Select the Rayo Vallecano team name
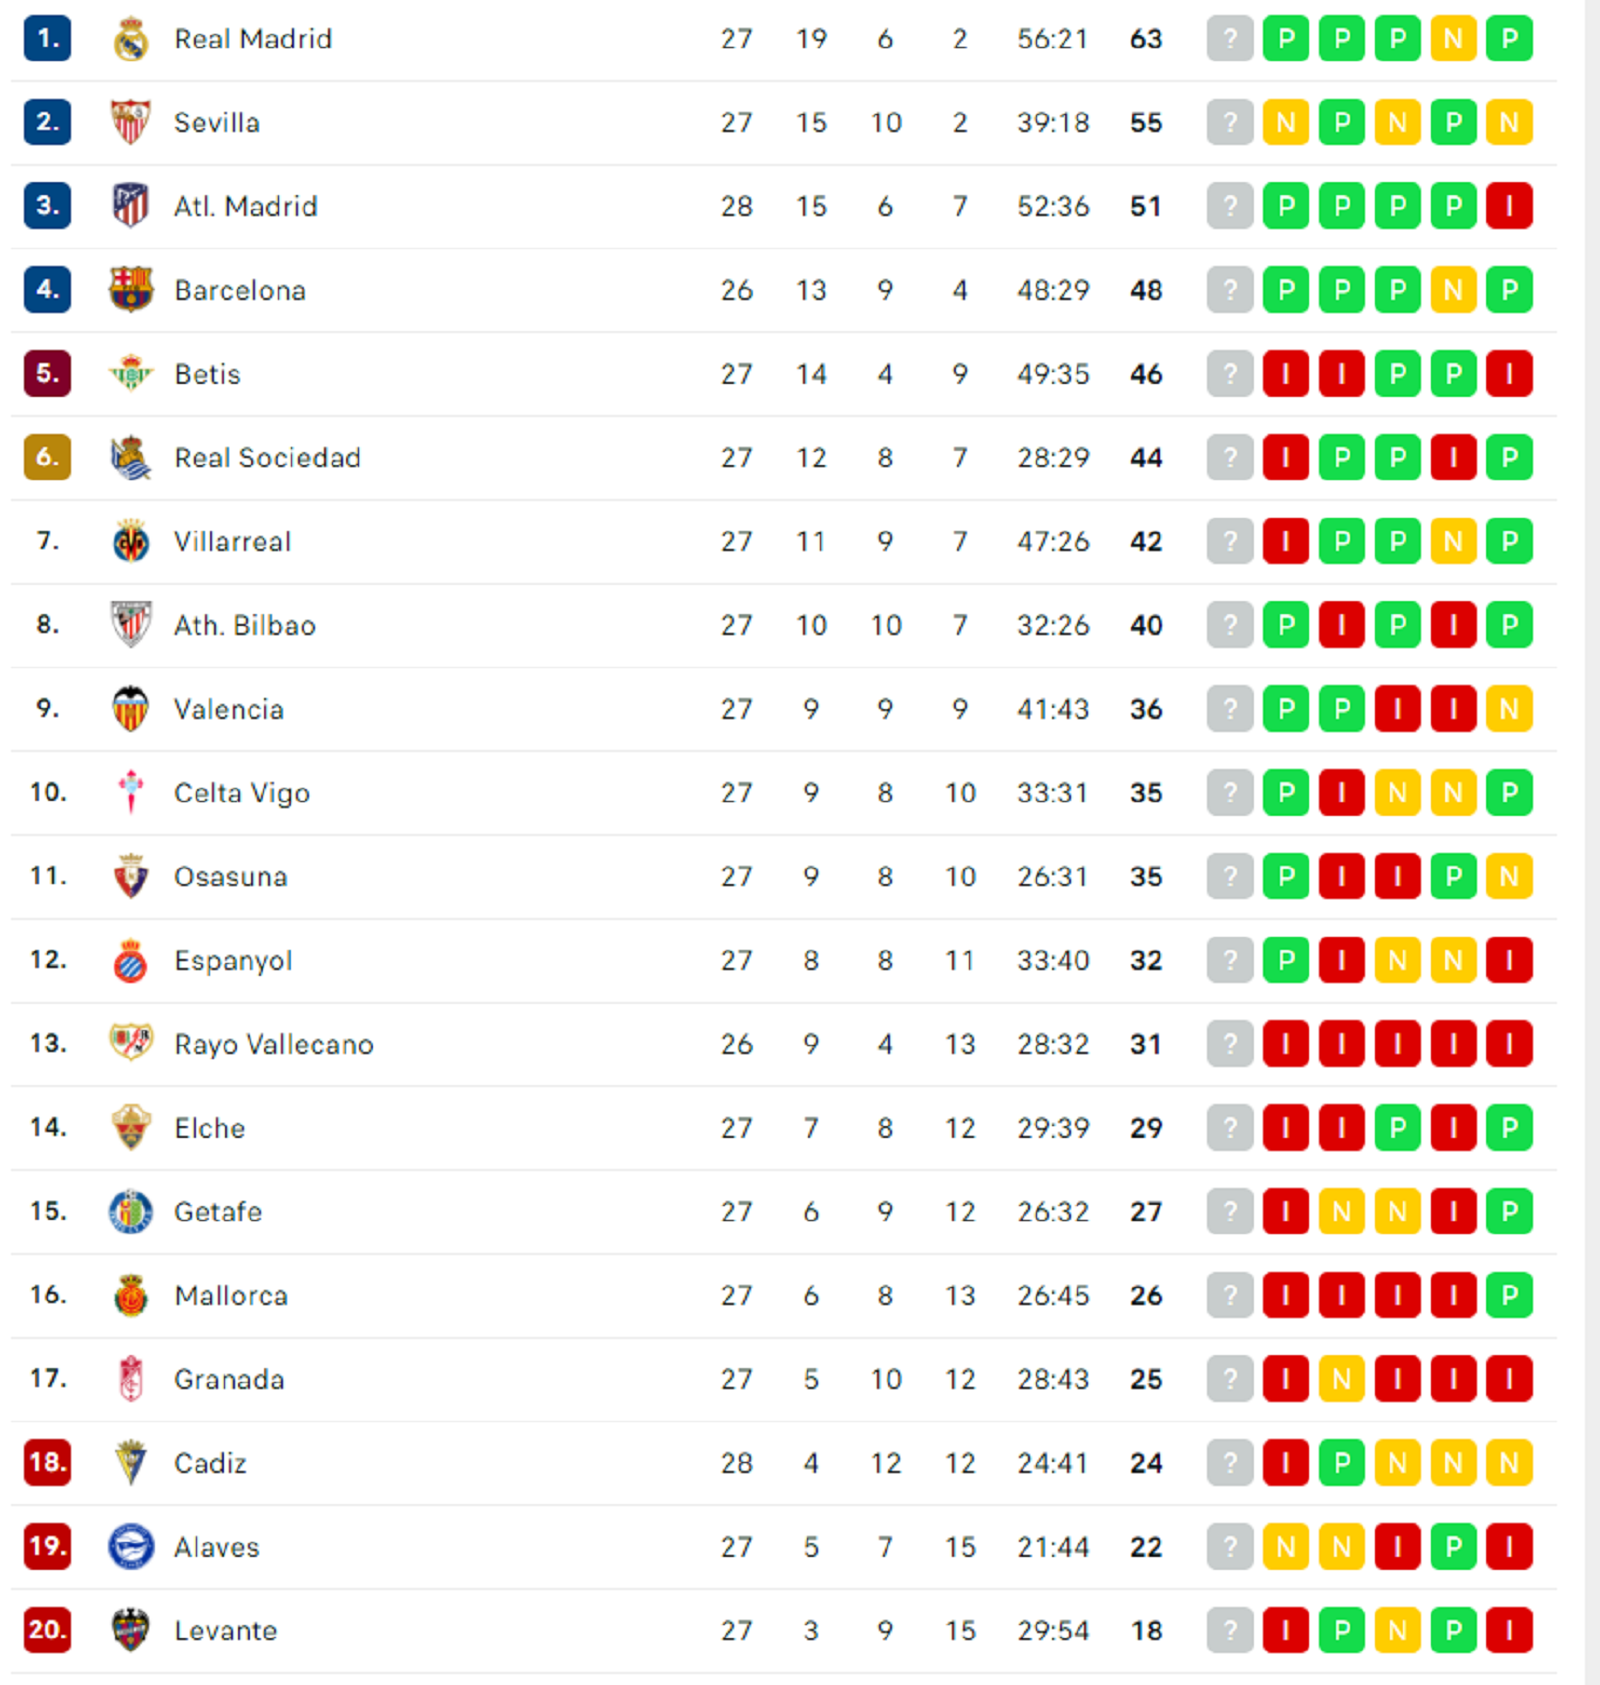Viewport: 1600px width, 1685px height. tap(273, 1044)
